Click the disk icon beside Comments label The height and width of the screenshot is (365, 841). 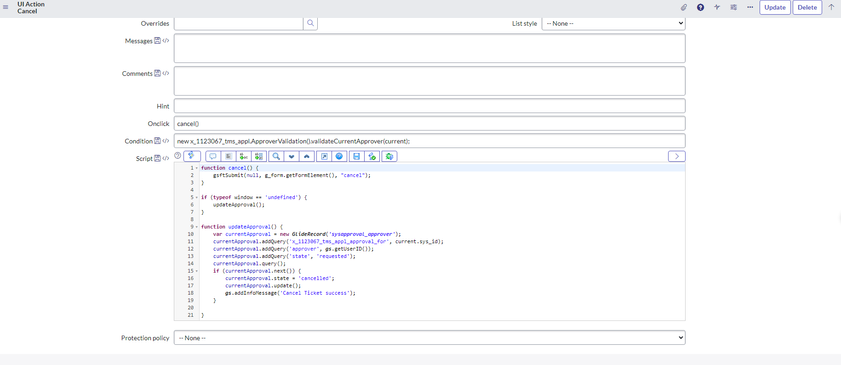[158, 73]
